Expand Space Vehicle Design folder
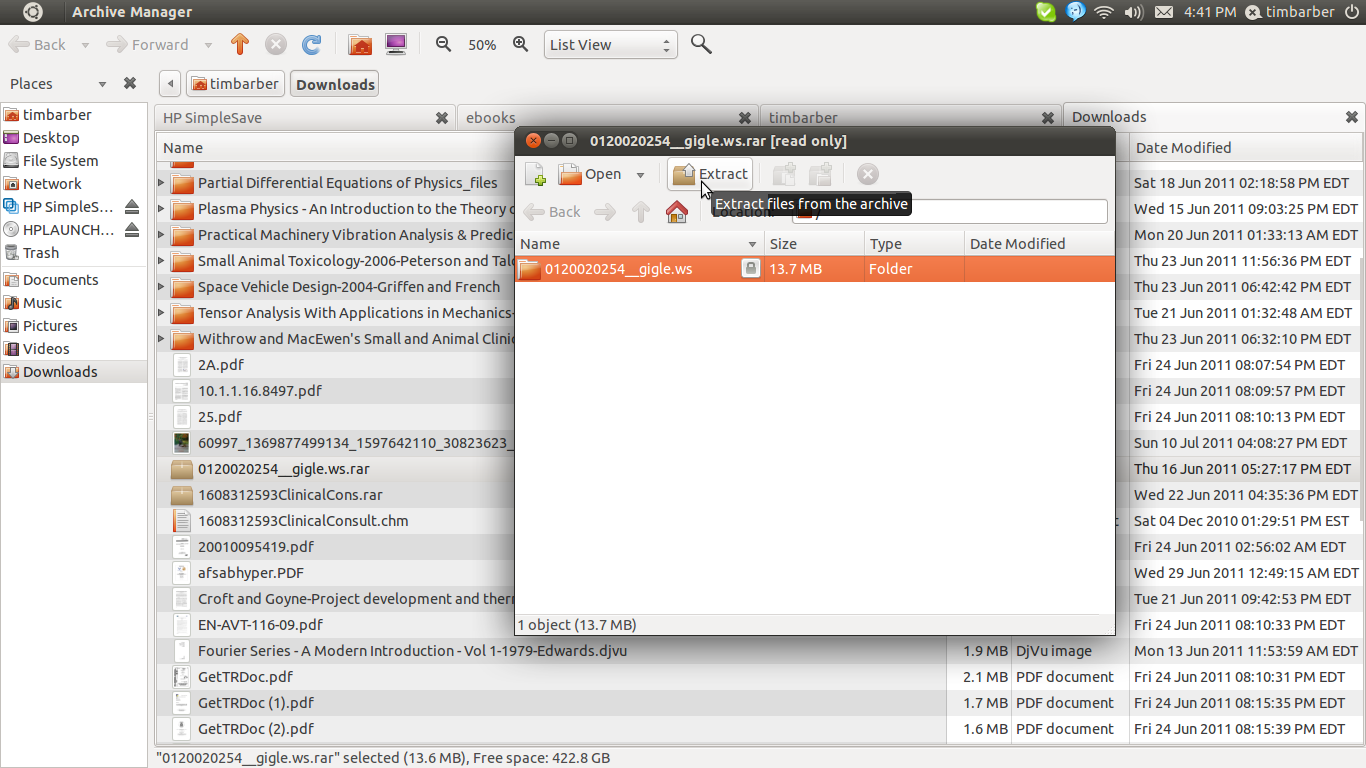Image resolution: width=1366 pixels, height=768 pixels. point(161,287)
